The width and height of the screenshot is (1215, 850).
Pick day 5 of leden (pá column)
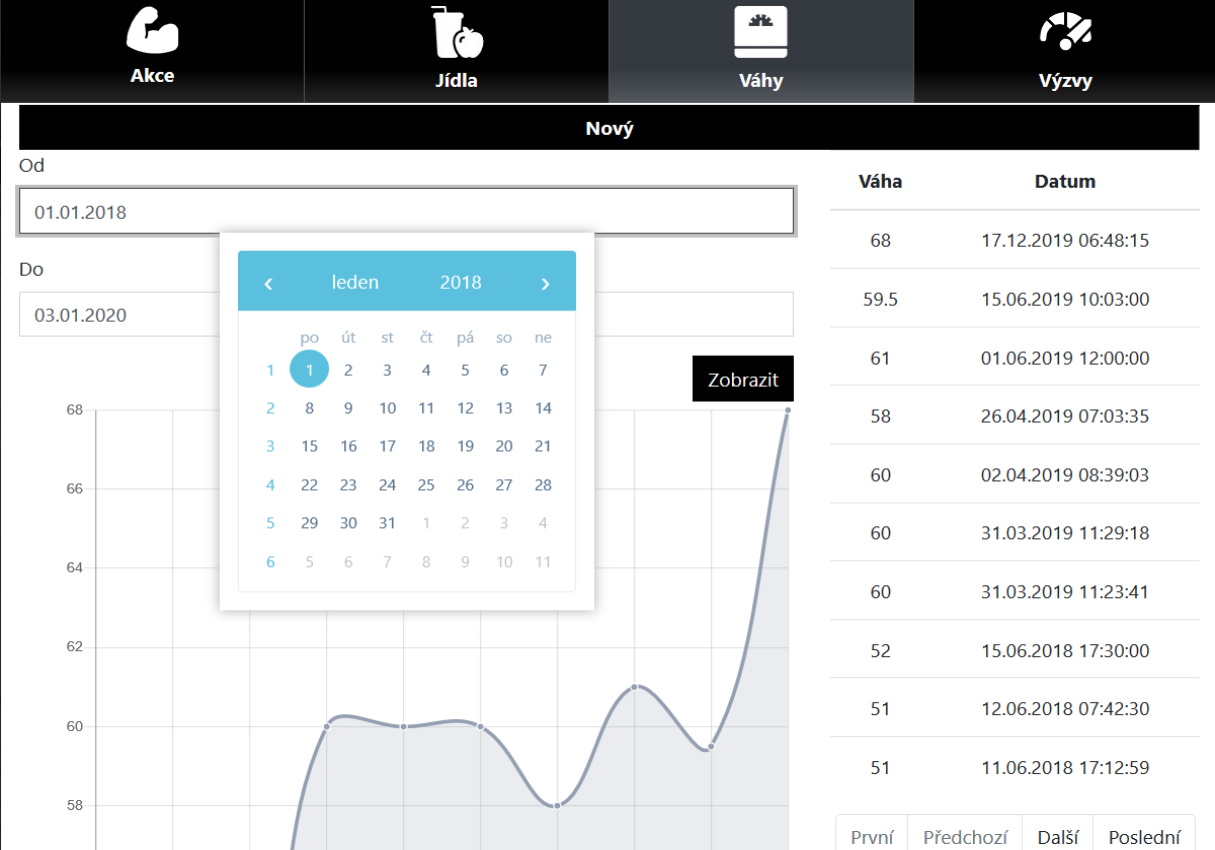click(465, 370)
